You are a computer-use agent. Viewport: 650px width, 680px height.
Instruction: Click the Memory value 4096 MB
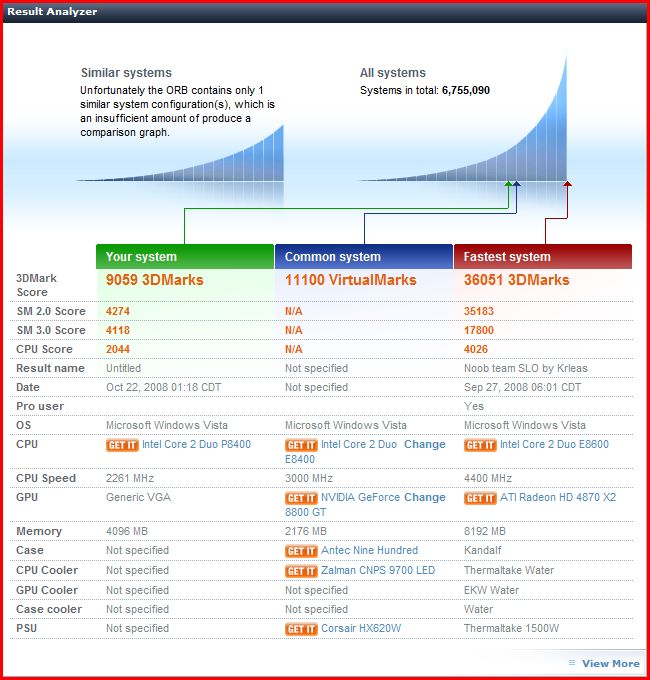(x=127, y=531)
